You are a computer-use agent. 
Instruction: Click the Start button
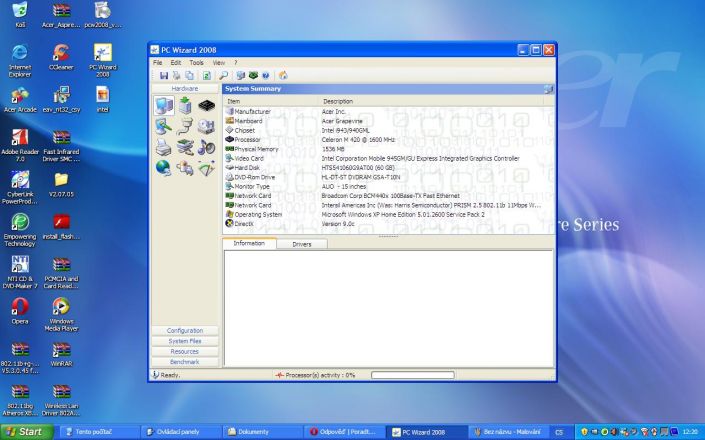click(26, 432)
